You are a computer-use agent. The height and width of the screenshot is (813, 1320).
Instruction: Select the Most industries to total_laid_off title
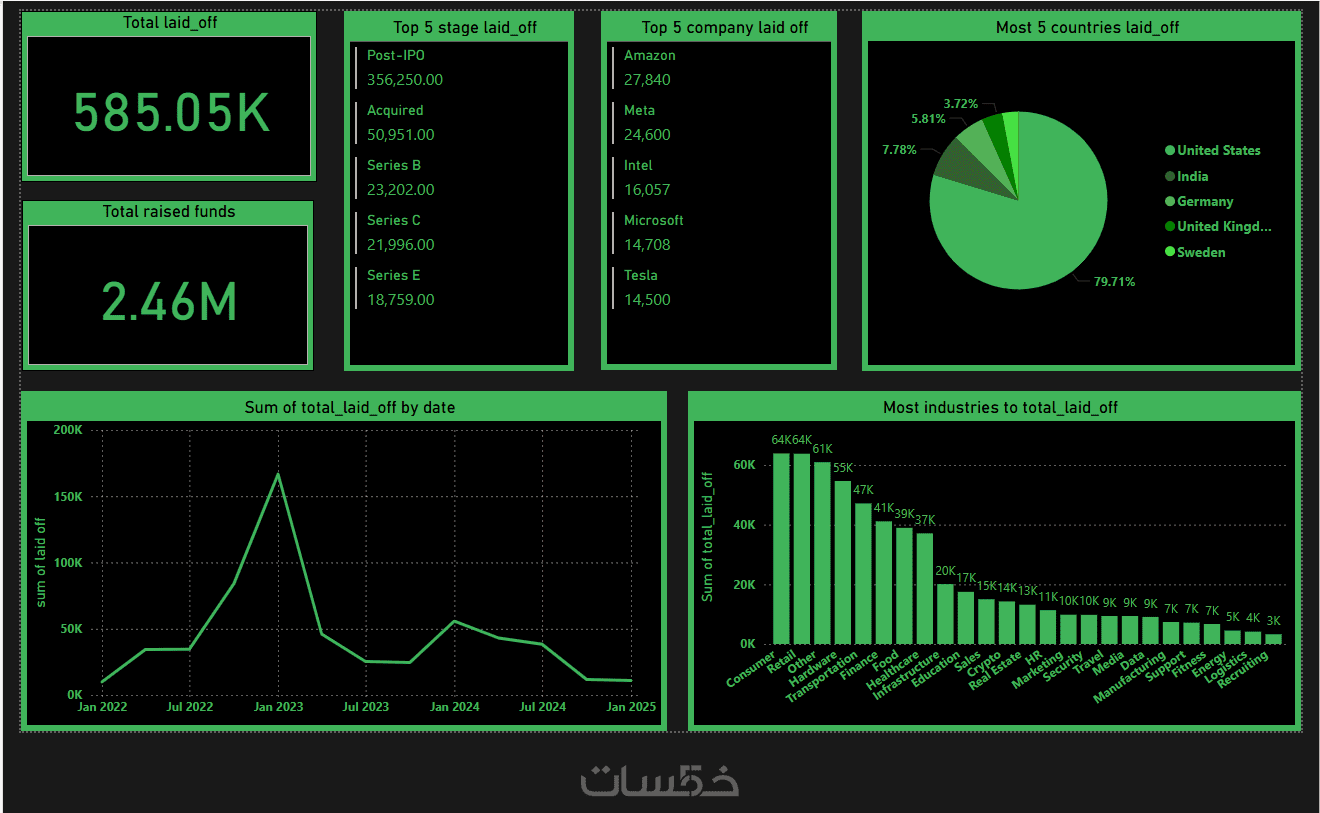point(1000,408)
